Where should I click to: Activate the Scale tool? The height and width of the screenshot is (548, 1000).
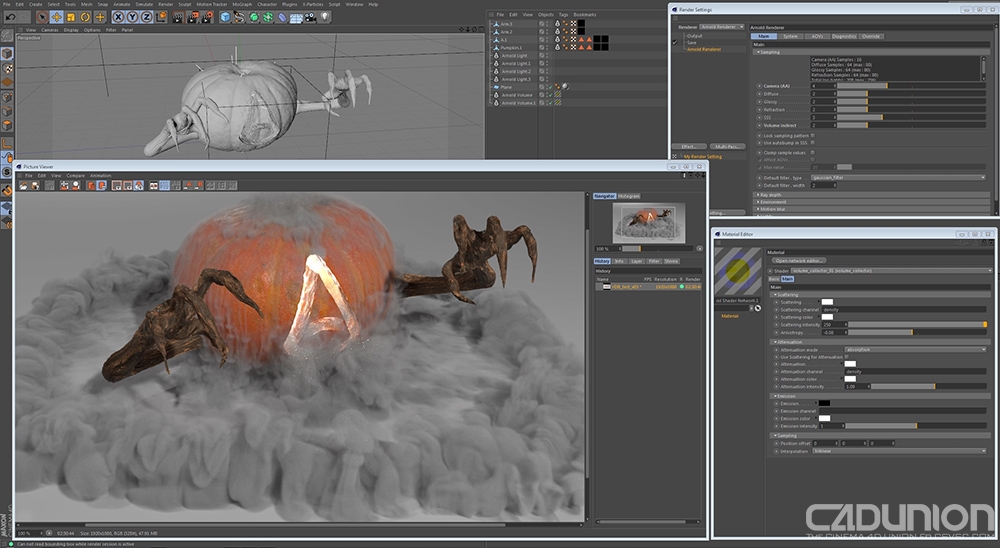(x=71, y=17)
